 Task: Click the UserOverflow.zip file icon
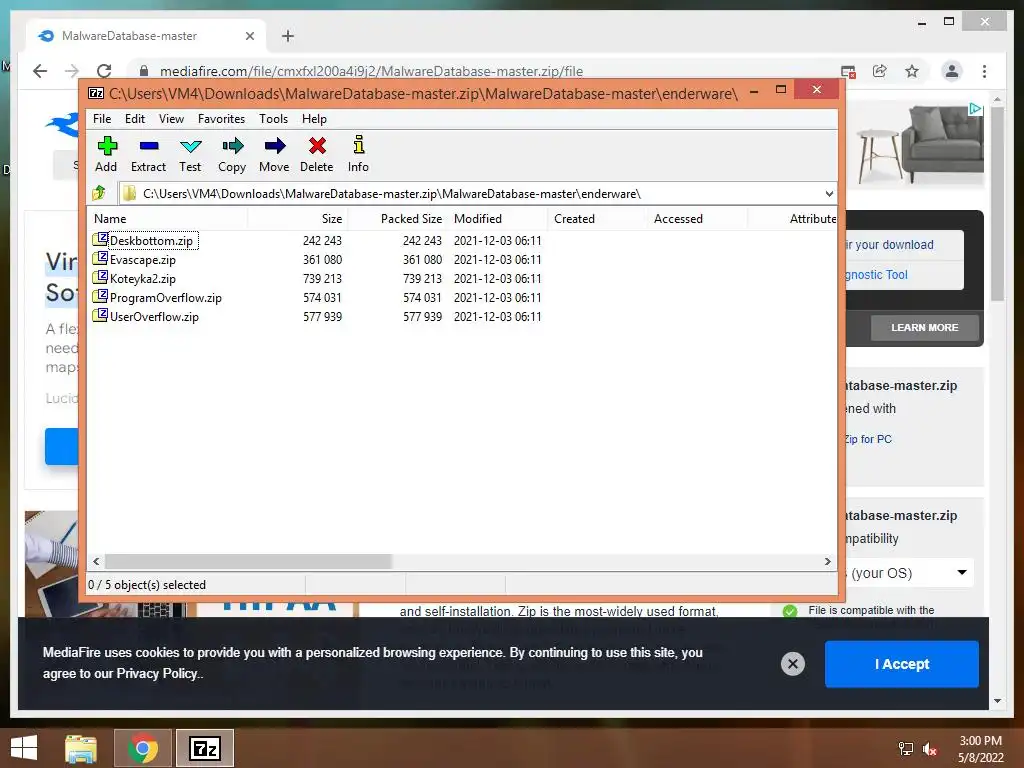pyautogui.click(x=100, y=315)
